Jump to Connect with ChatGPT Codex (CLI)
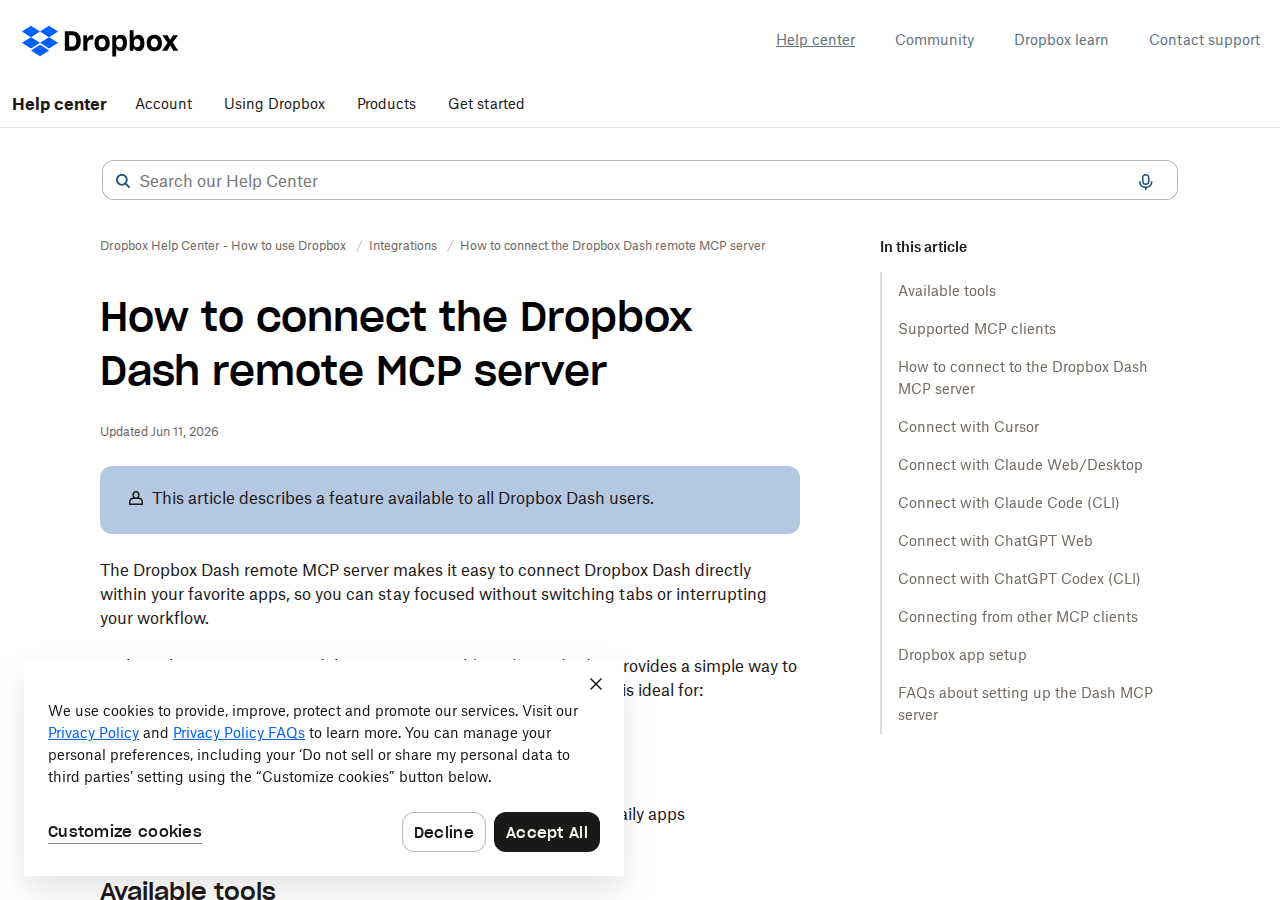The height and width of the screenshot is (900, 1280). pyautogui.click(x=1019, y=579)
